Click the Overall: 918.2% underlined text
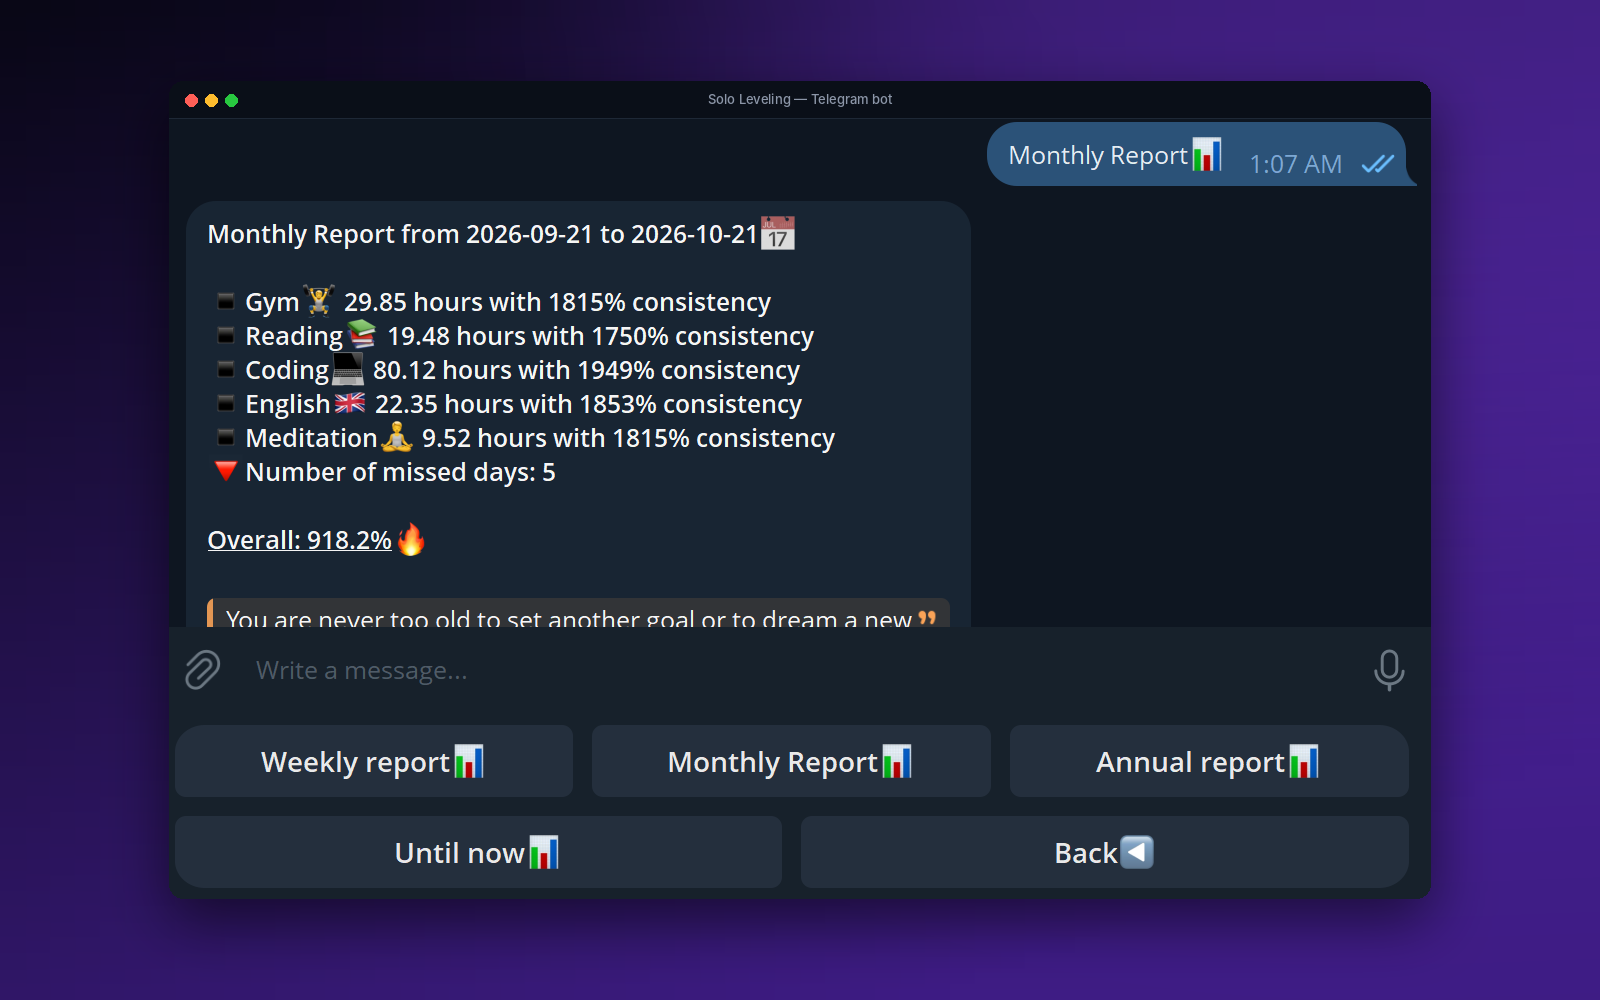The width and height of the screenshot is (1600, 1000). pyautogui.click(x=299, y=540)
